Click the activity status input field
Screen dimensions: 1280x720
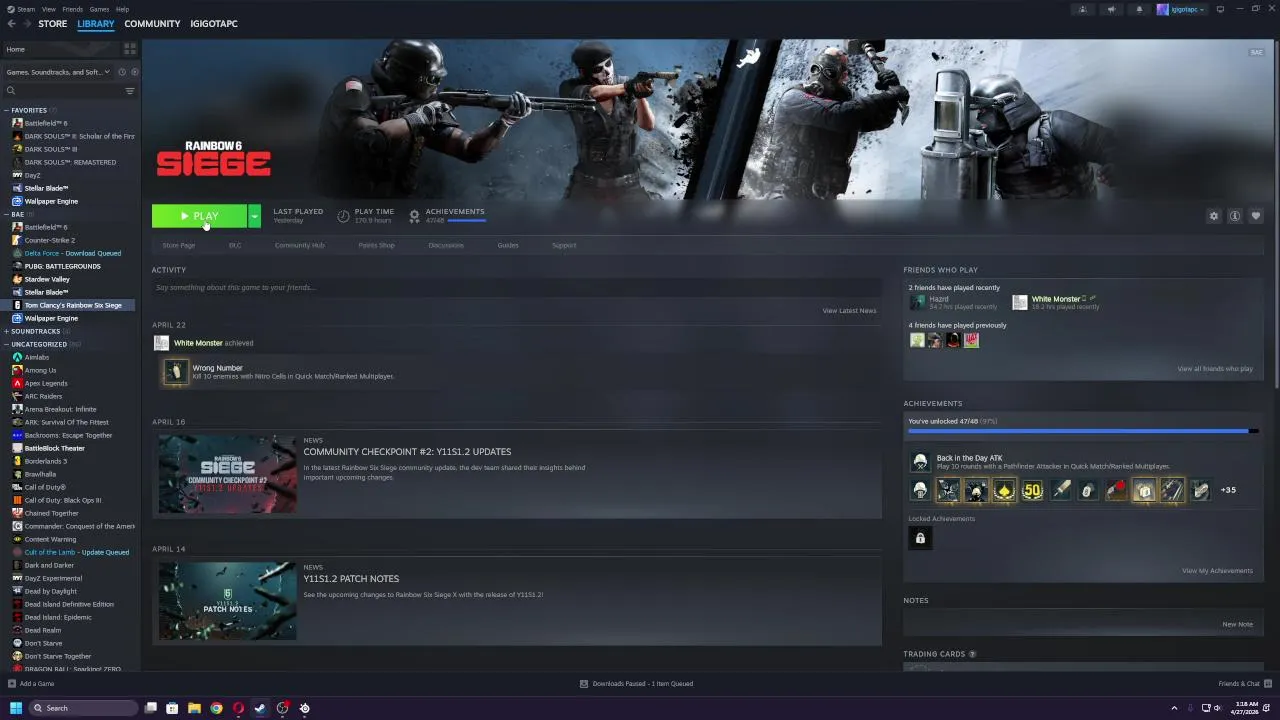[516, 287]
